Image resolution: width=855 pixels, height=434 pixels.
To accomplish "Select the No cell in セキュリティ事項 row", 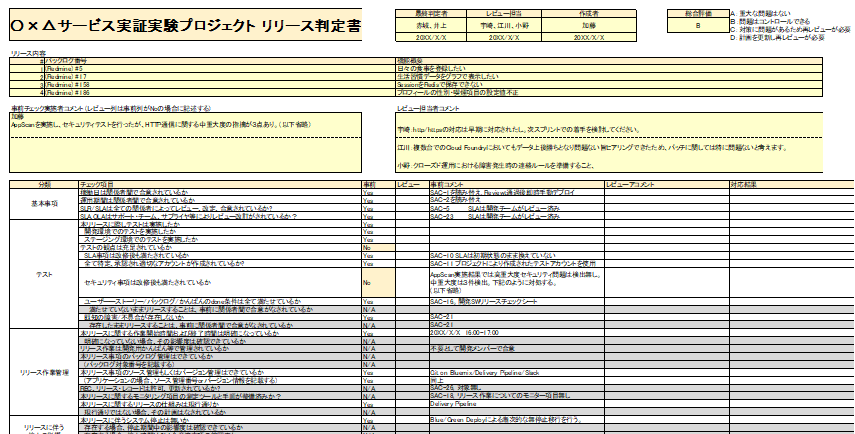I will tap(378, 283).
